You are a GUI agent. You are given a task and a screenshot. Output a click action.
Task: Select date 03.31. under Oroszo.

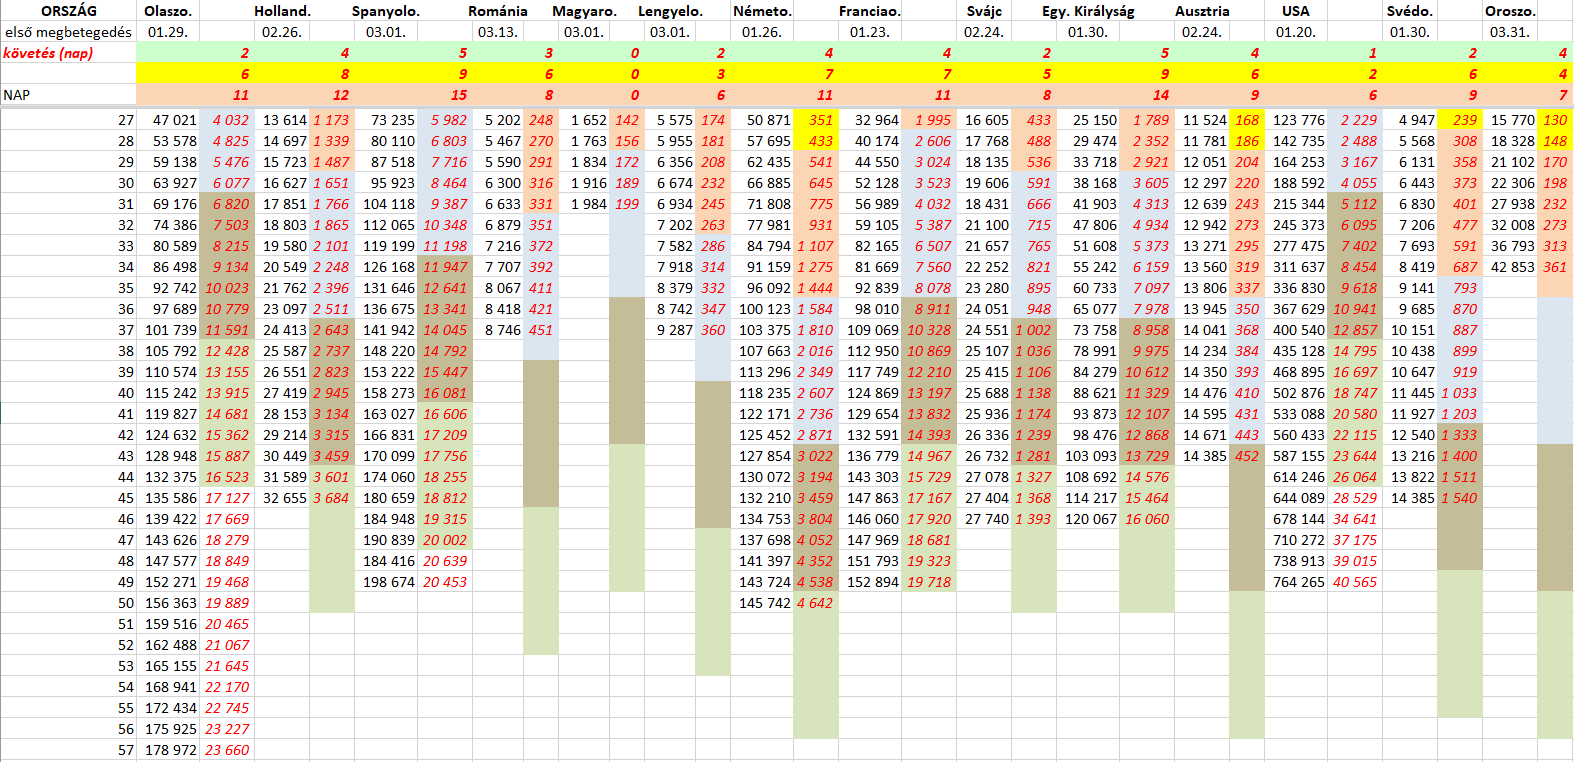[1510, 32]
